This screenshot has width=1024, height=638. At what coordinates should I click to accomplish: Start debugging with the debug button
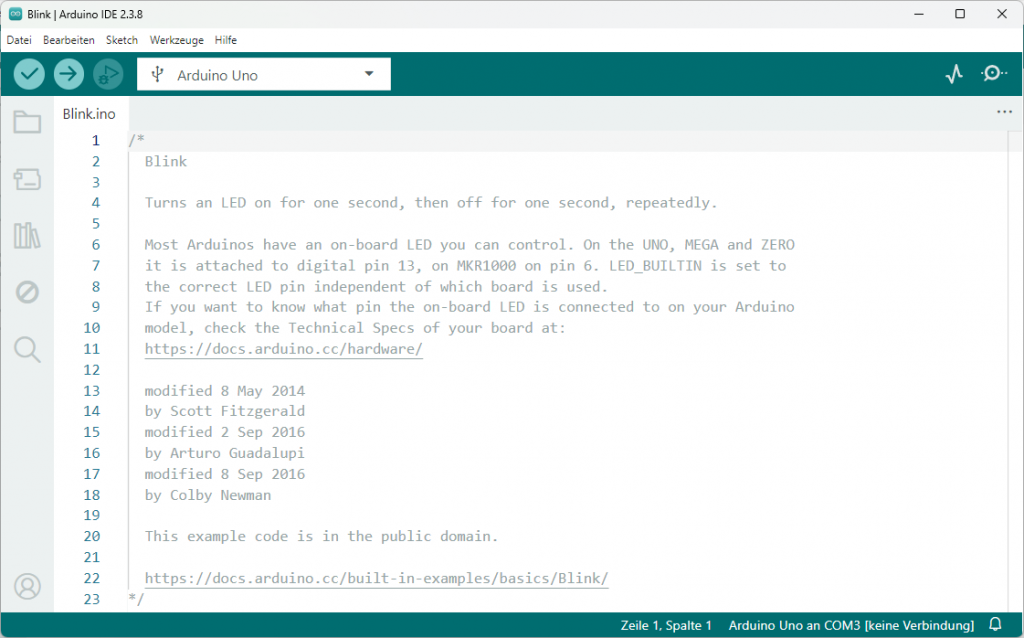pyautogui.click(x=107, y=74)
